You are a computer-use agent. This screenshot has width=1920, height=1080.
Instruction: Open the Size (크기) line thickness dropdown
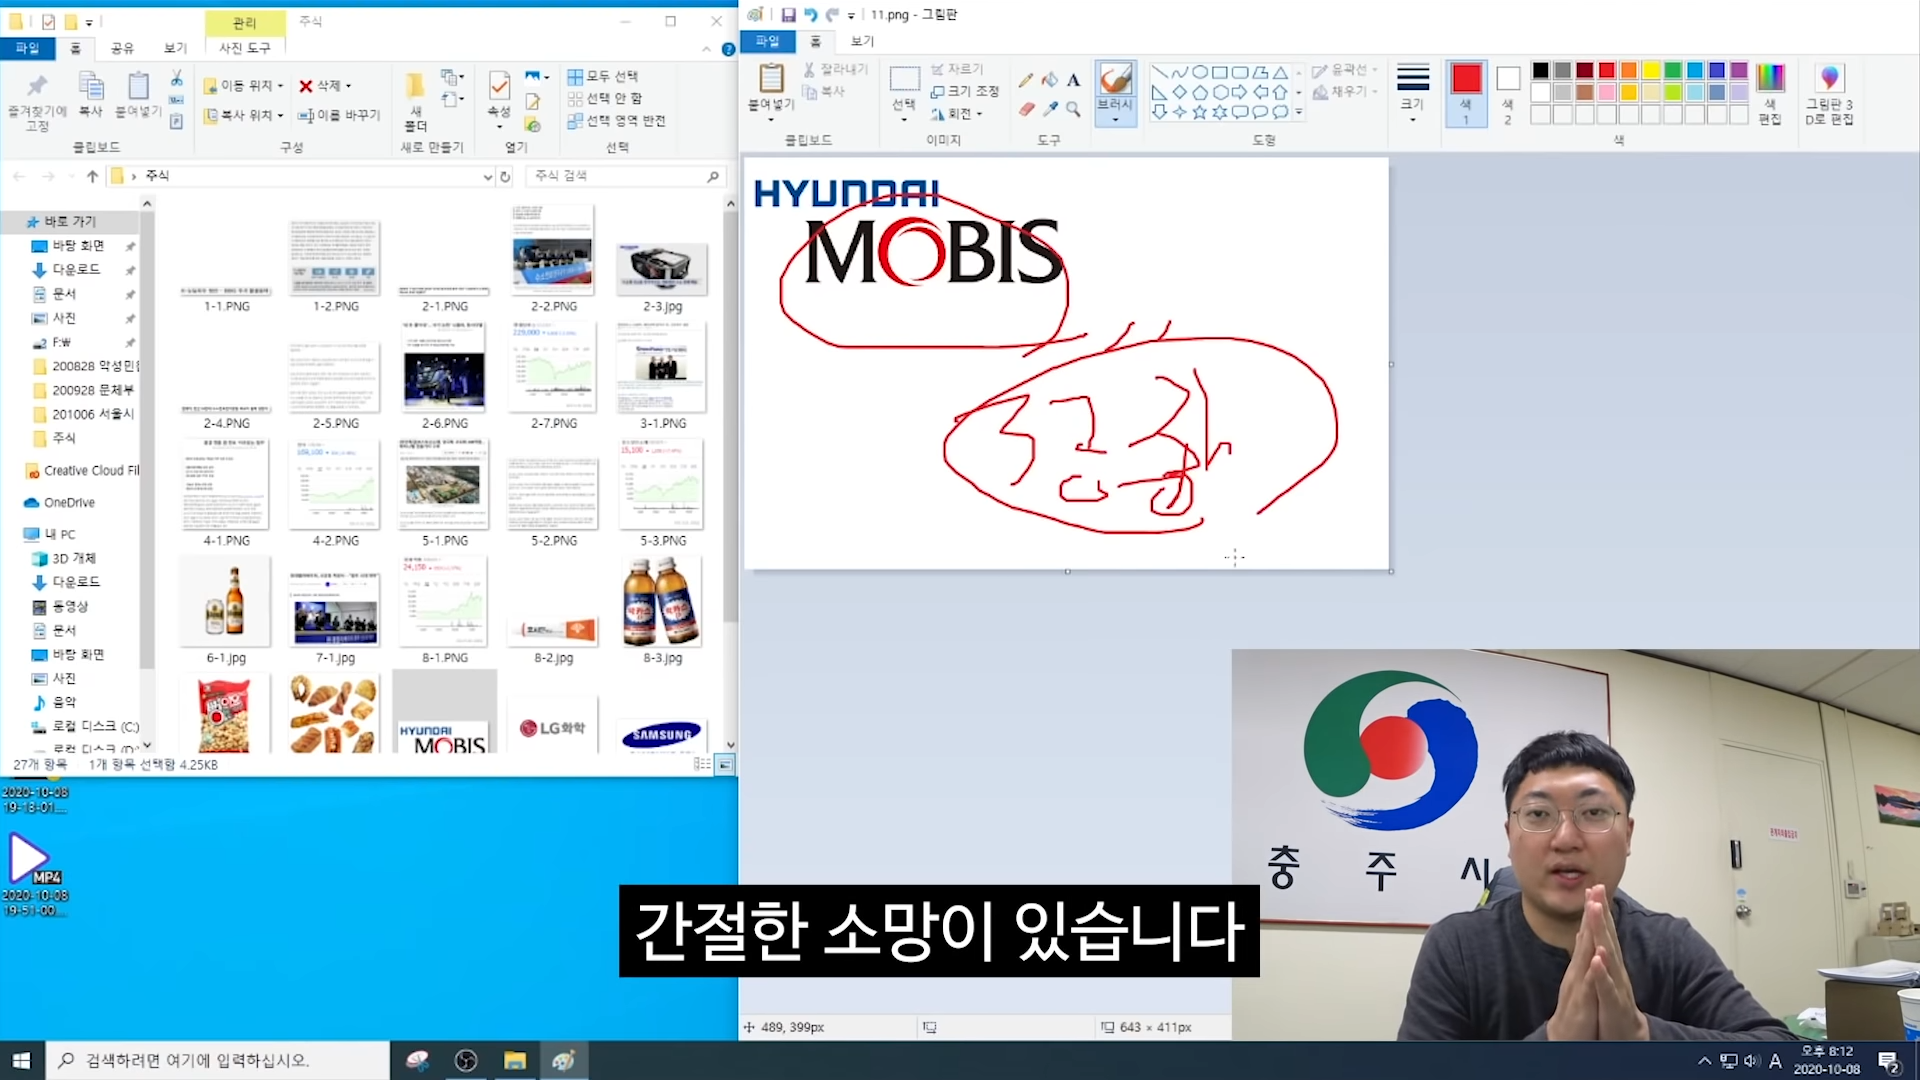[1413, 93]
